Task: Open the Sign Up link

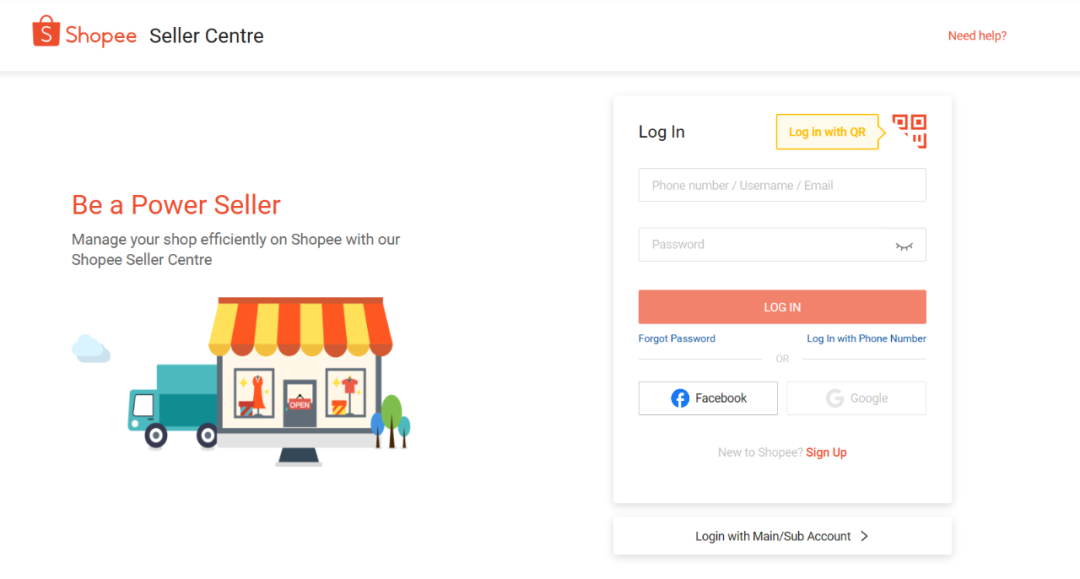Action: point(826,452)
